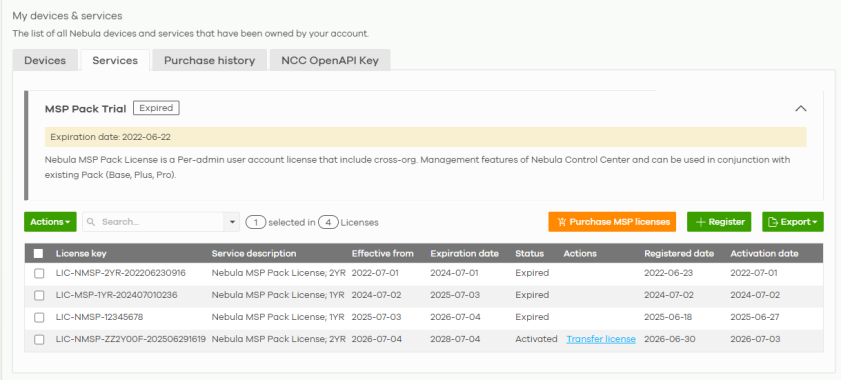Click the Purchase MSP licenses button
This screenshot has height=380, width=841.
point(612,222)
